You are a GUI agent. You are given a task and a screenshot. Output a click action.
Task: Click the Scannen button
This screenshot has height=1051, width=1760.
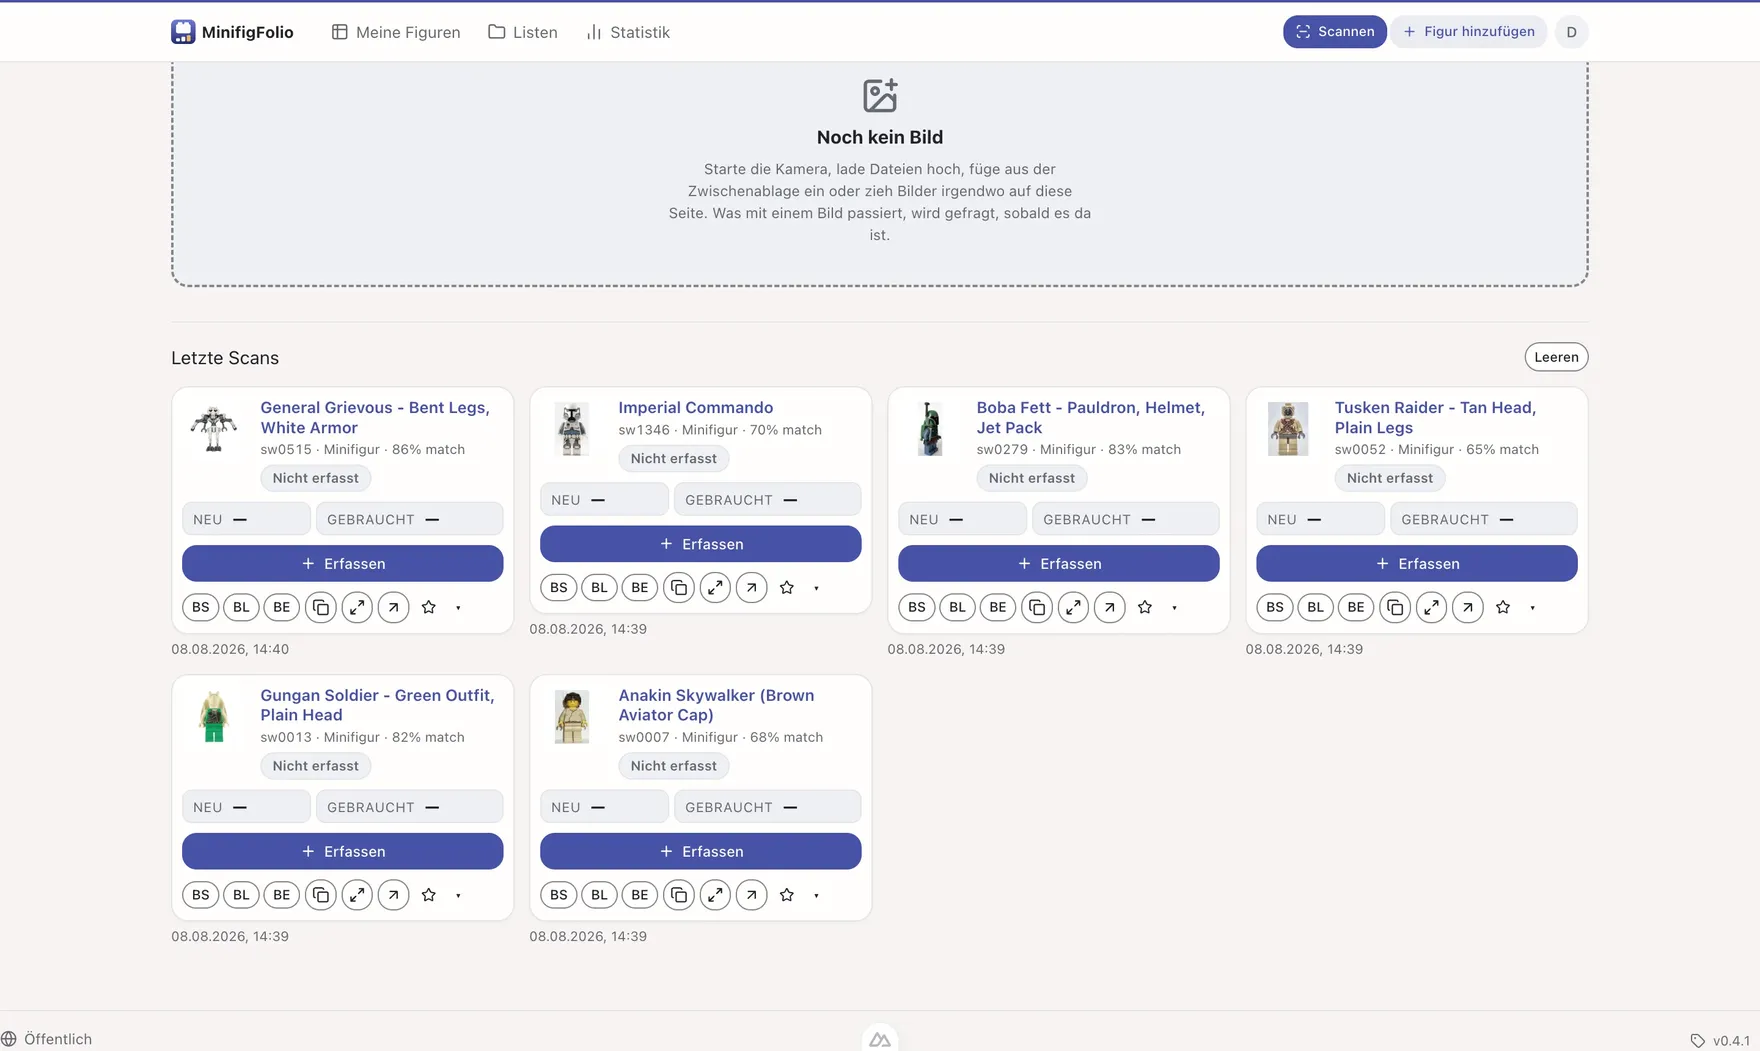1335,32
